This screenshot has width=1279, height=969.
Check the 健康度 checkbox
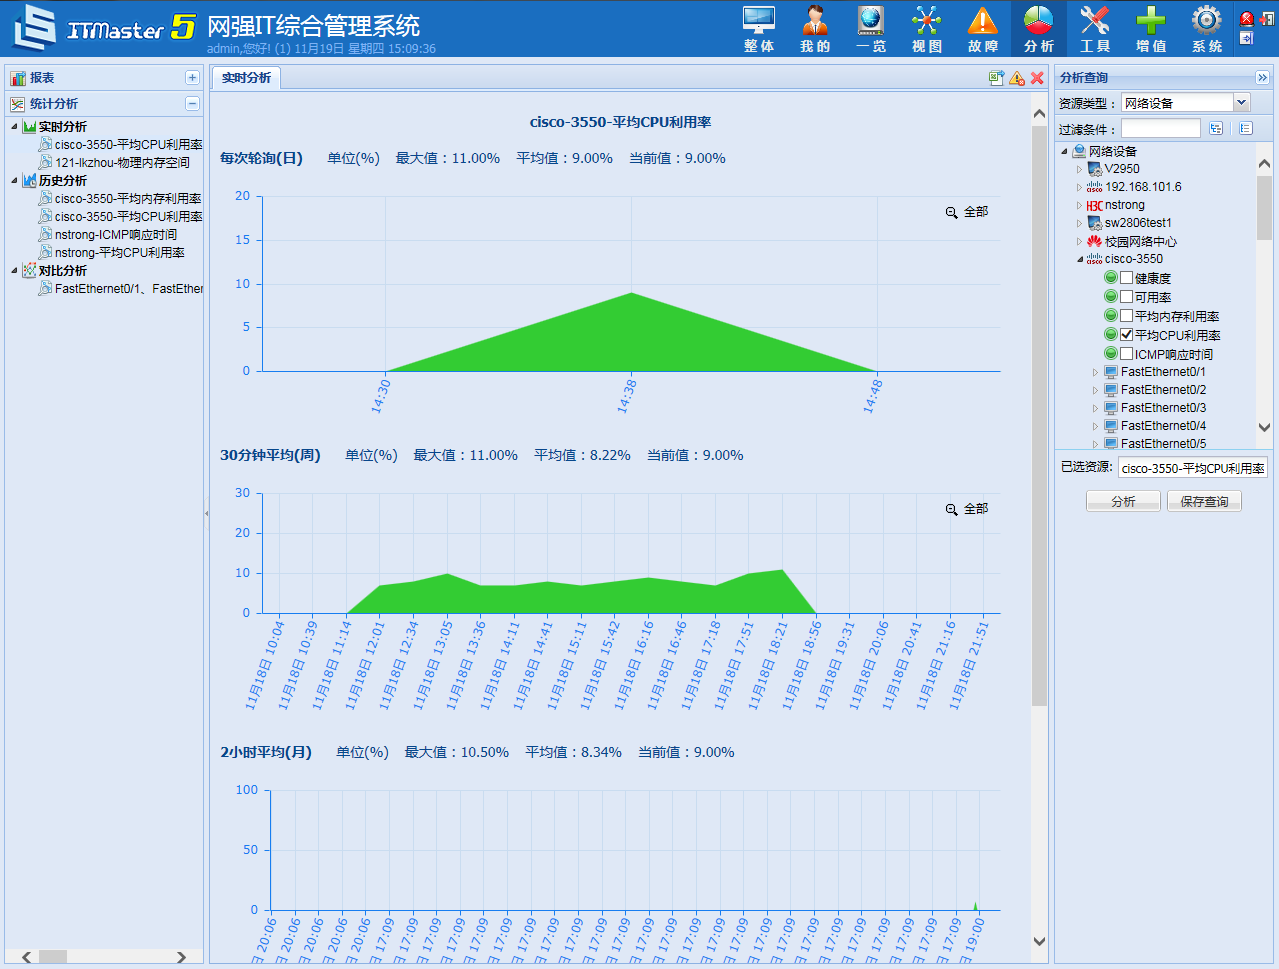coord(1127,278)
